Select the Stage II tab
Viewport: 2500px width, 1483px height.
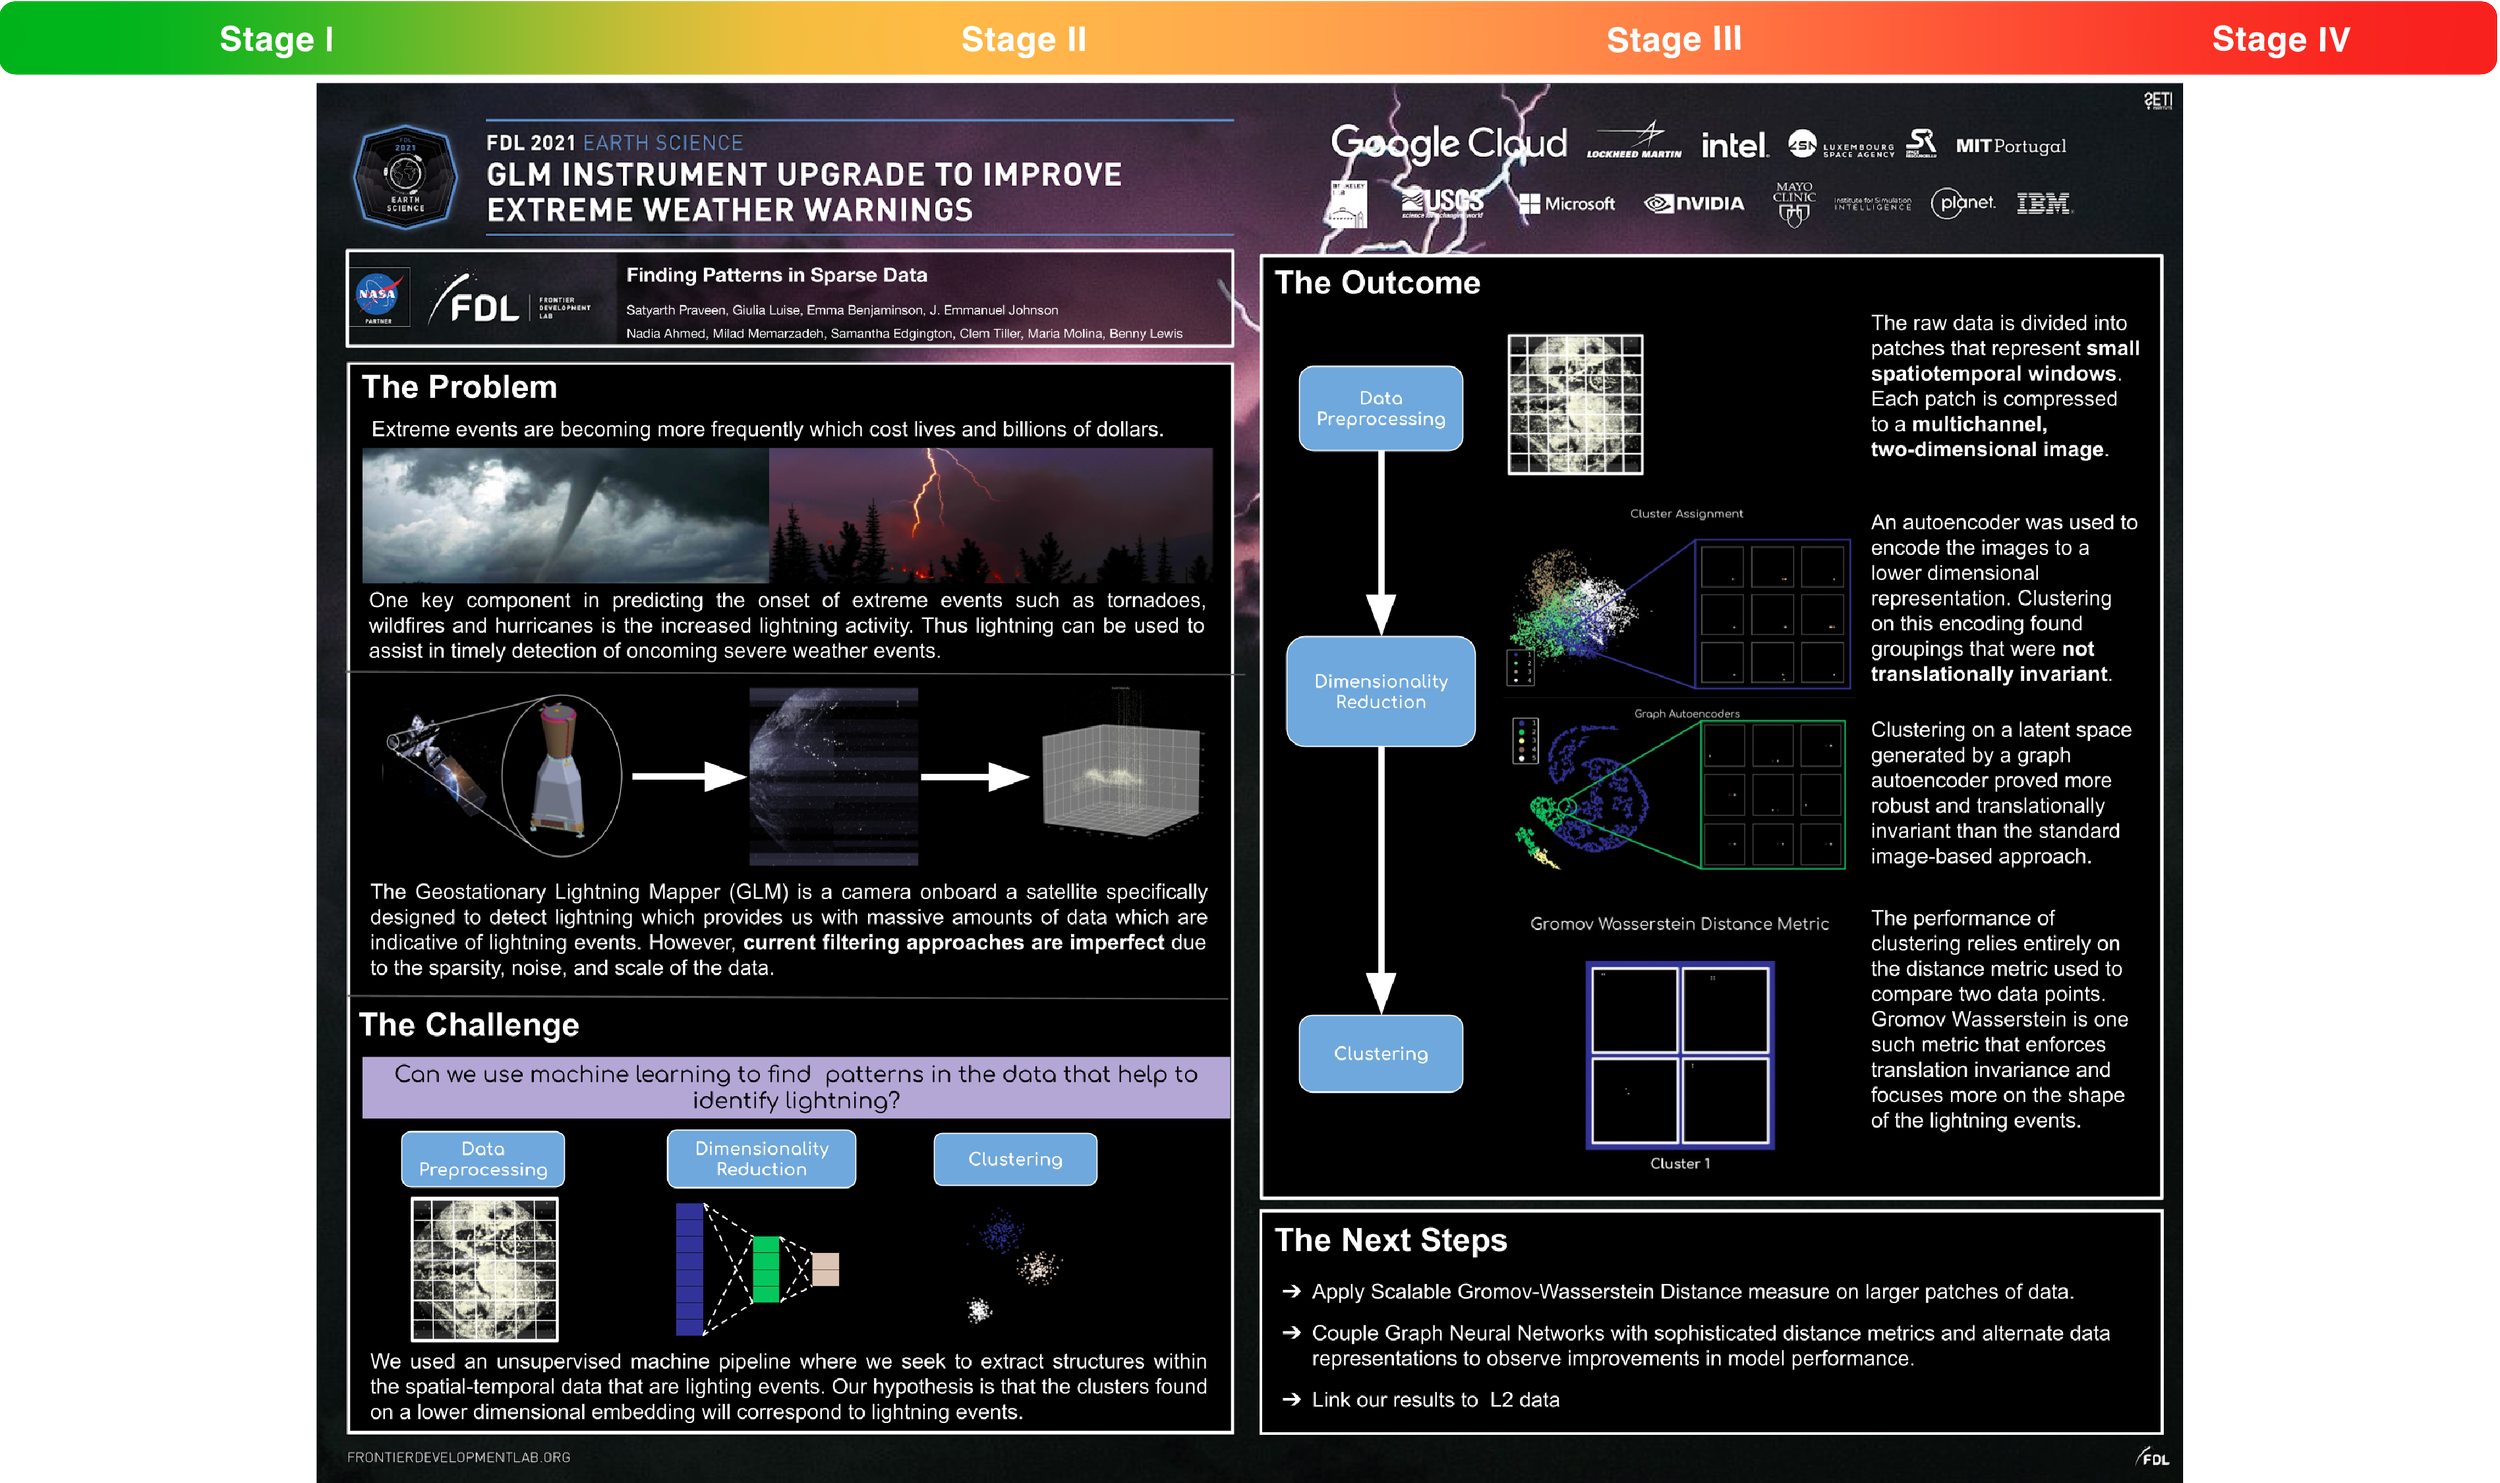click(1023, 39)
